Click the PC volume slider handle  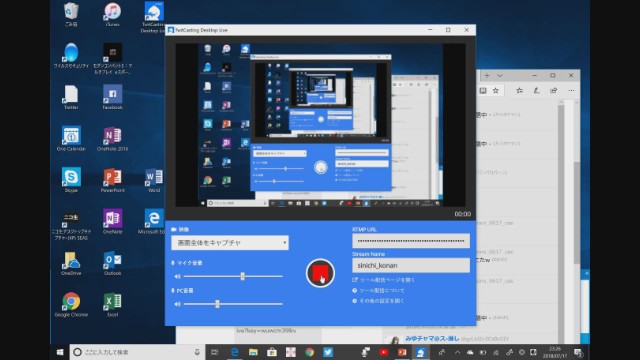(x=217, y=304)
